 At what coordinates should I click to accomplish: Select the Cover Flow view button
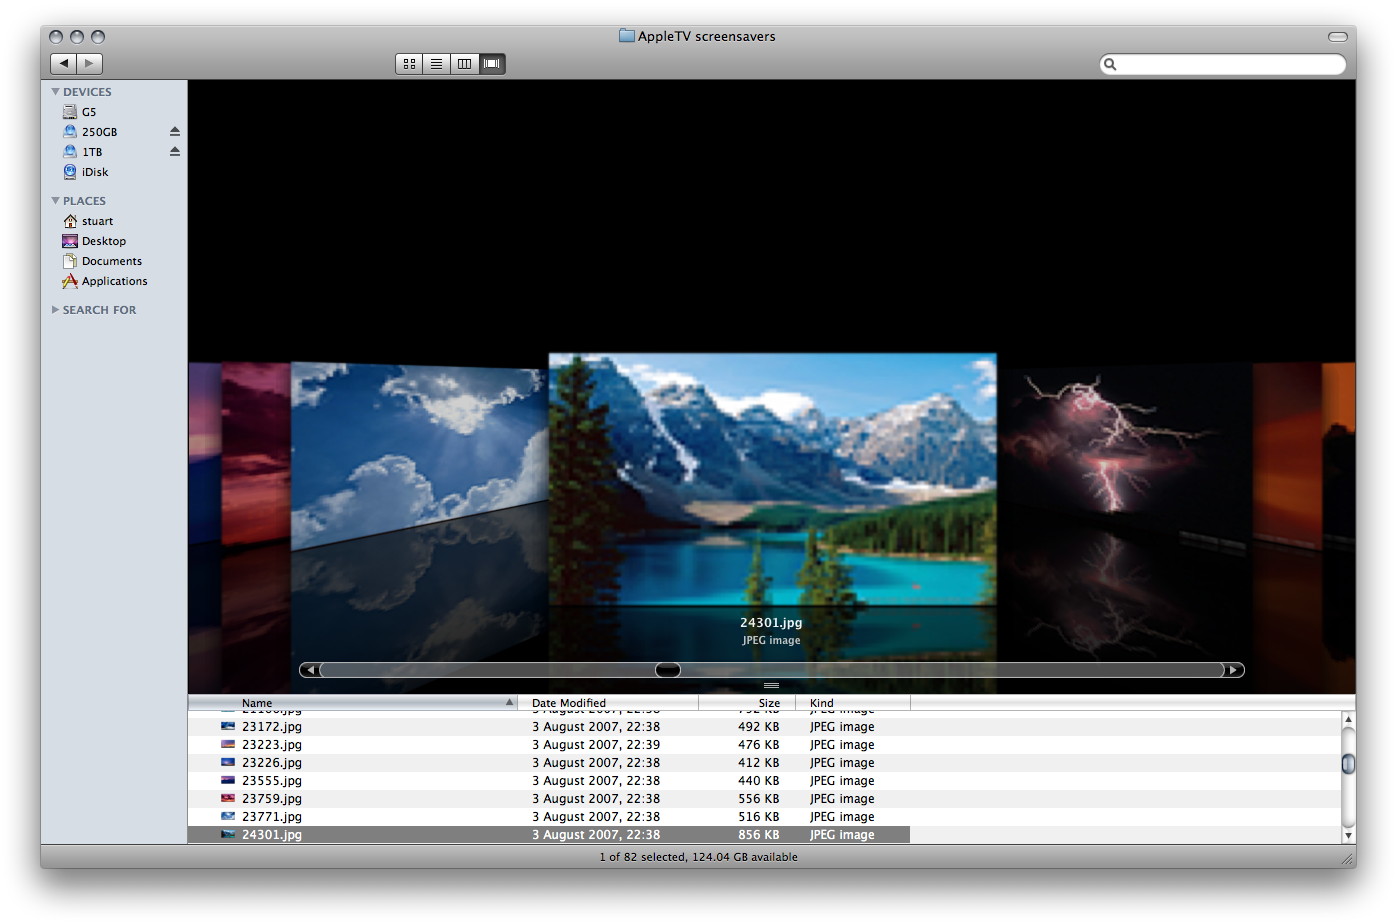tap(492, 64)
